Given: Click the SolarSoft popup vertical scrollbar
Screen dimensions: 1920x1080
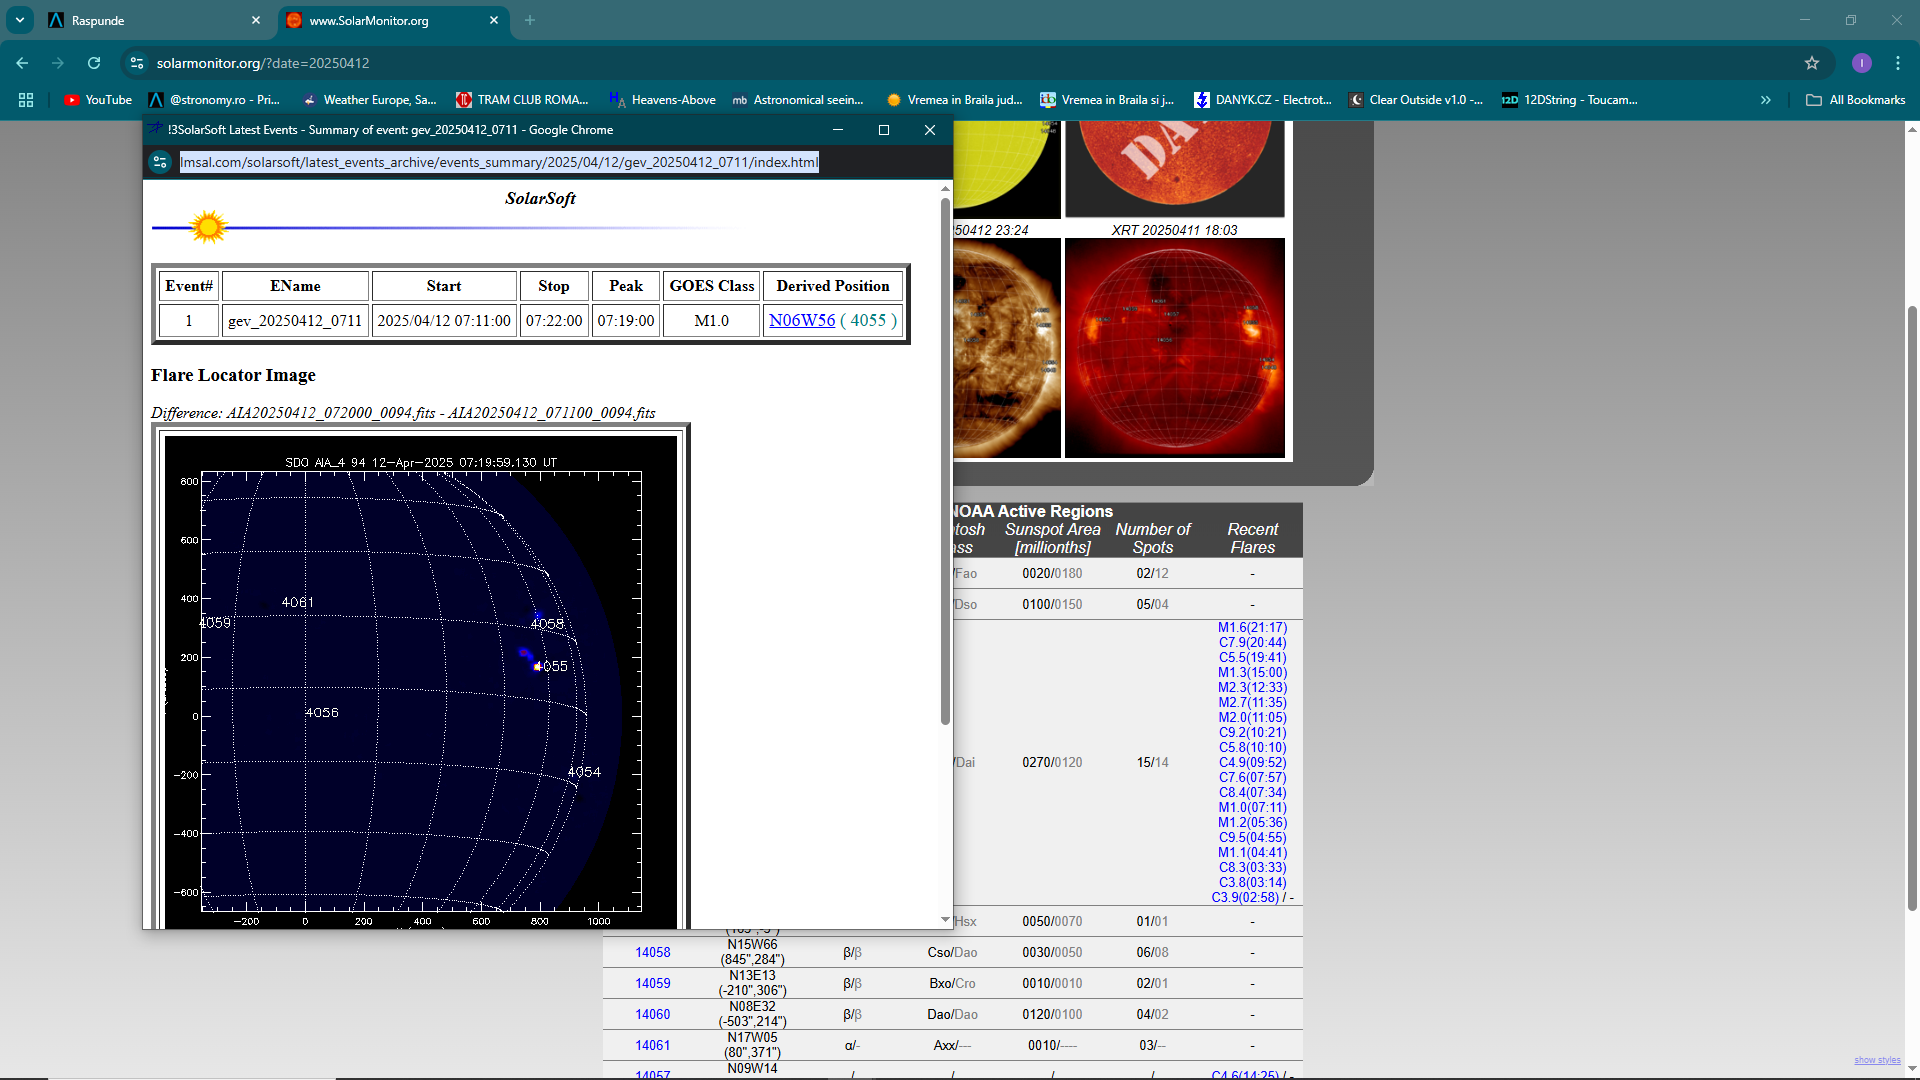Looking at the screenshot, I should point(945,460).
